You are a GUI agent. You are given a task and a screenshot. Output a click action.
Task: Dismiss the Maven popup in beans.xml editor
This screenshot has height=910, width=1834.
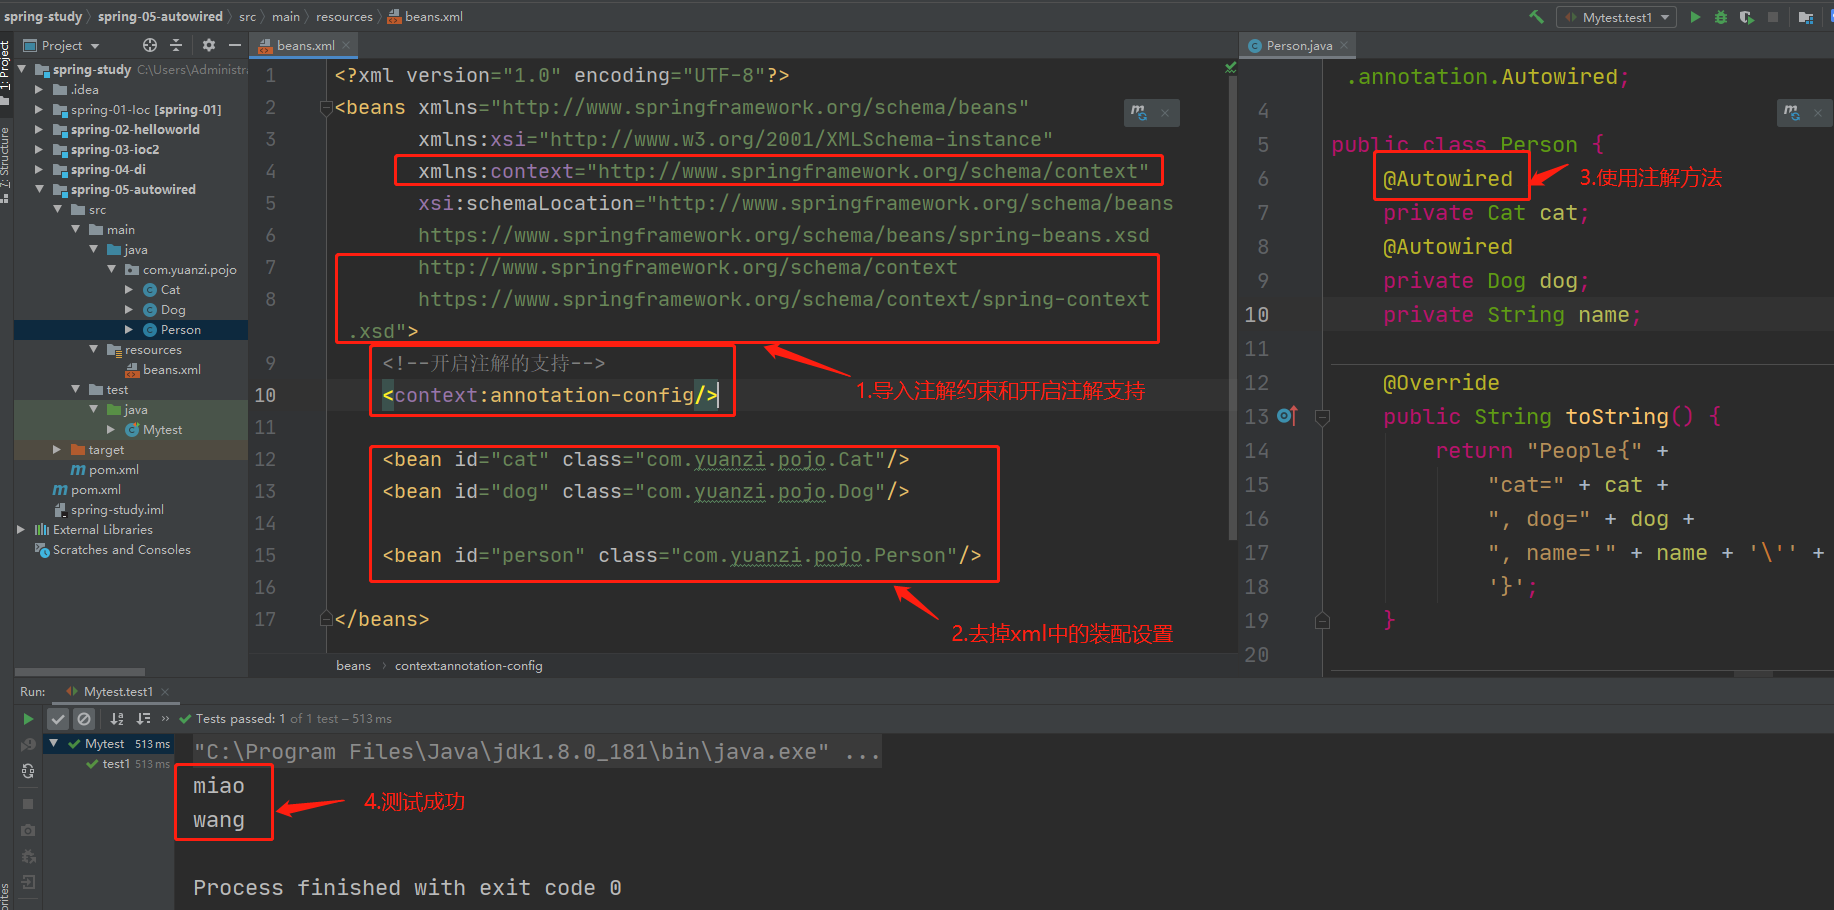coord(1165,113)
